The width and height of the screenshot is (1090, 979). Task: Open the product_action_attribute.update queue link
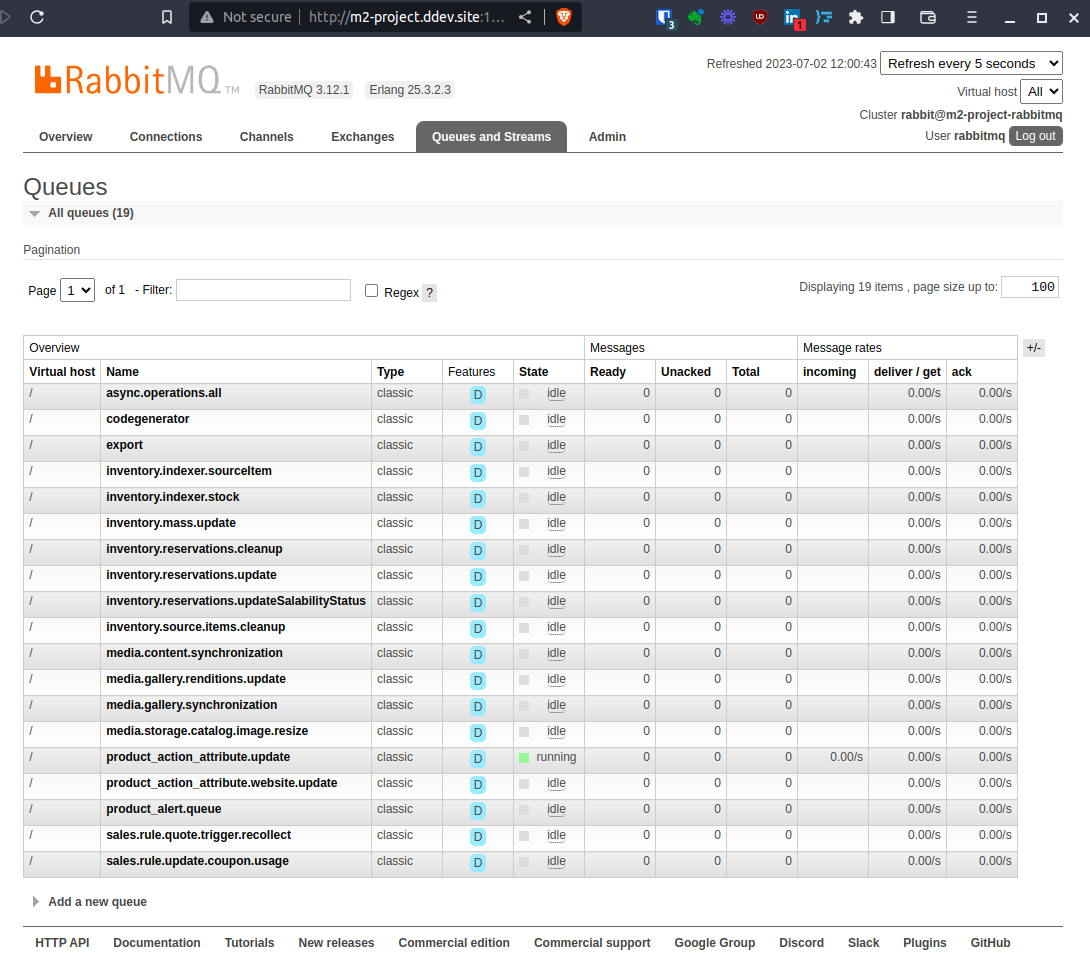198,757
